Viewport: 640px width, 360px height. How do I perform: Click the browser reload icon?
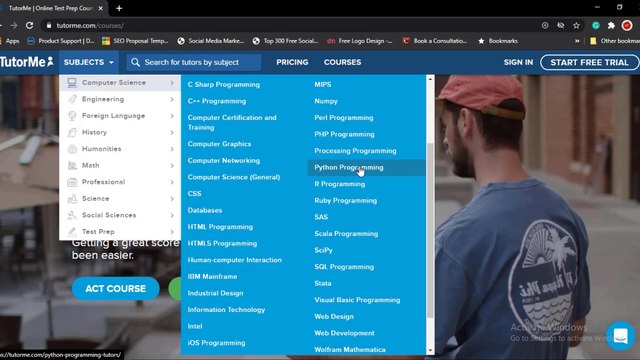[29, 25]
